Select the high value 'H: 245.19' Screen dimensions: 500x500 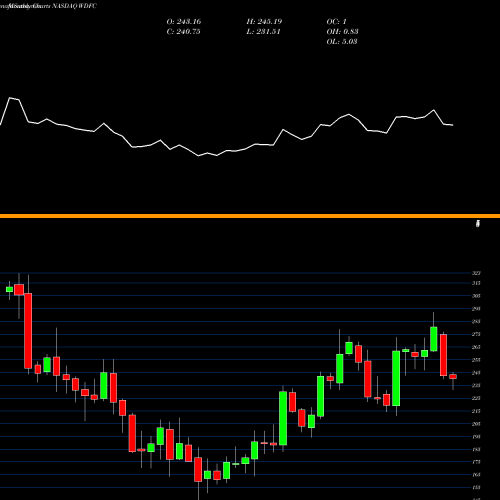tap(264, 22)
